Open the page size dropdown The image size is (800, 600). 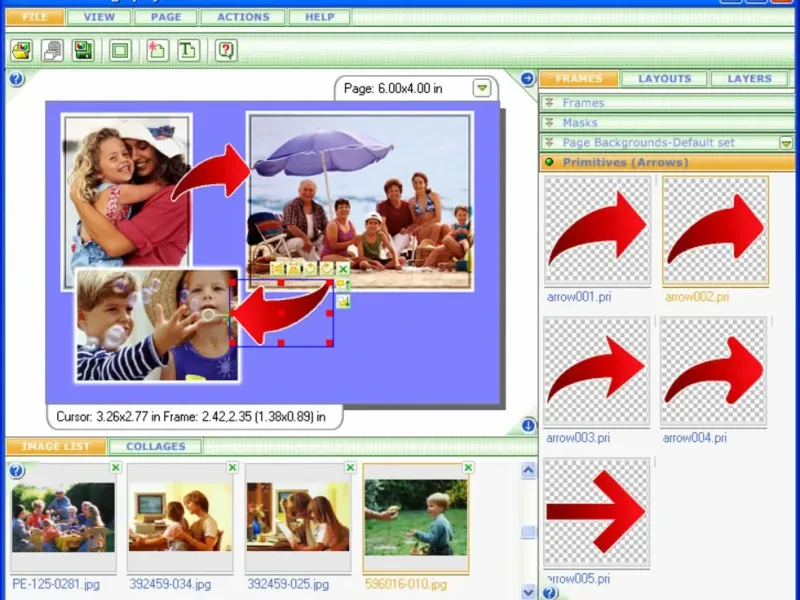click(x=482, y=88)
